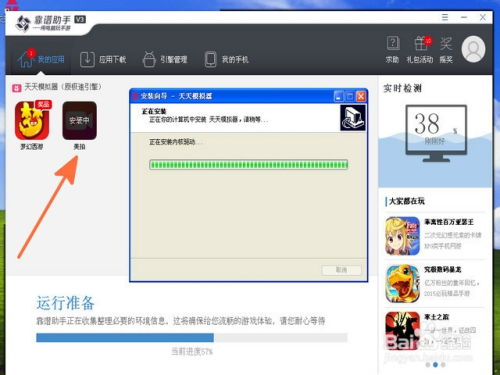Open the 究极数码暴龙 game thumbnail
500x375 pixels.
pos(402,283)
